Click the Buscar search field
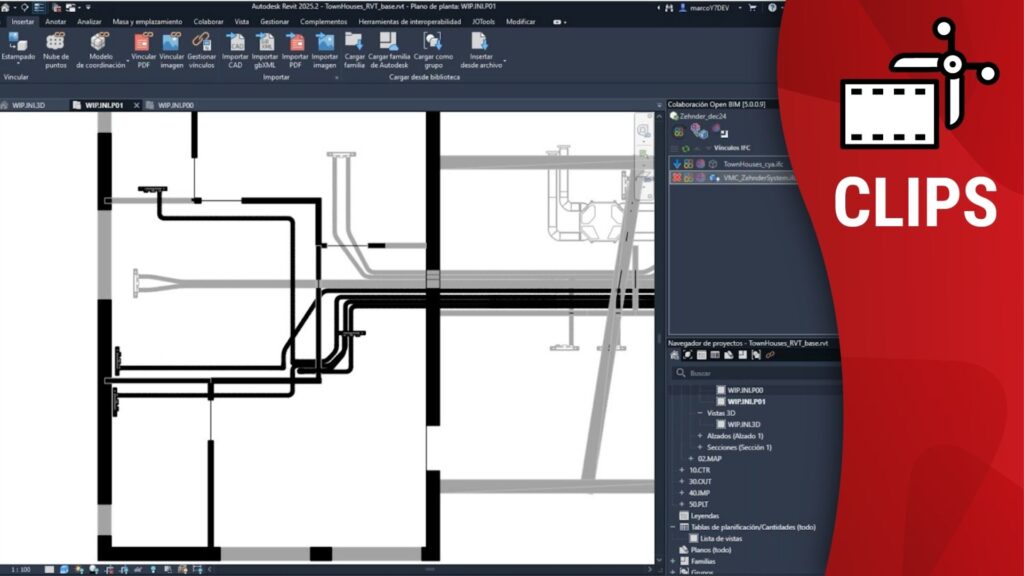 pos(760,373)
